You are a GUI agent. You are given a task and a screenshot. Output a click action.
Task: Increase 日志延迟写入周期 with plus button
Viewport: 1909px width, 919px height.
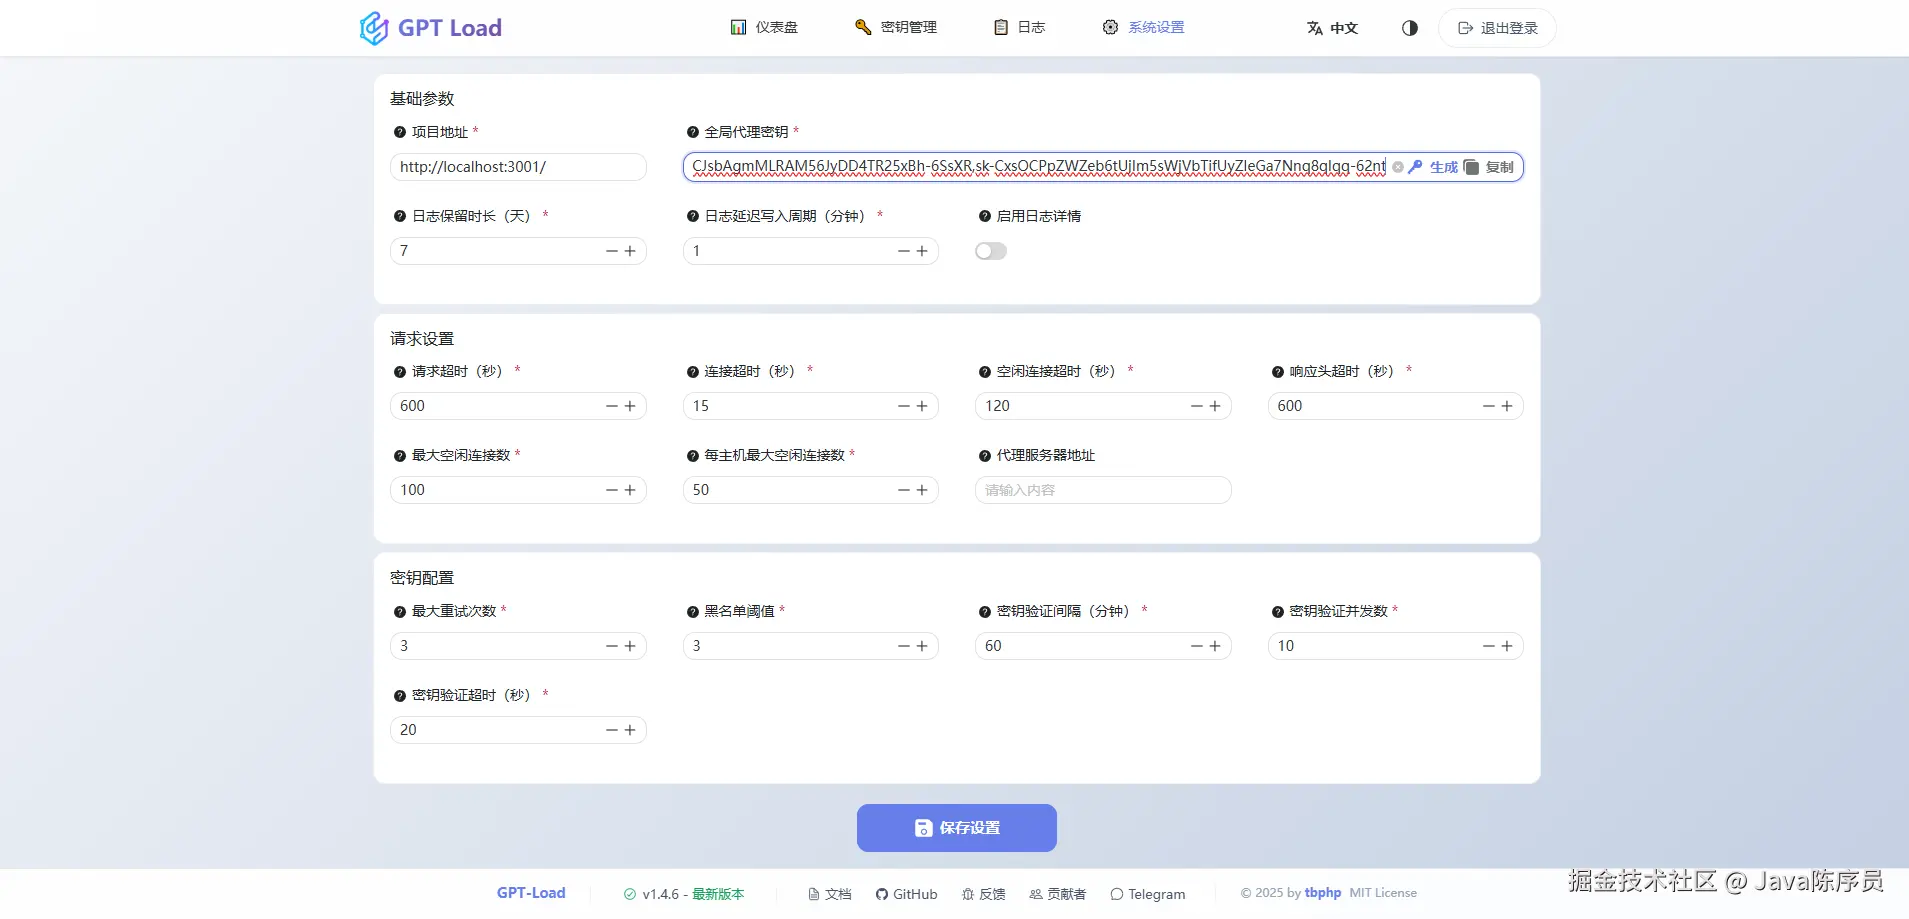[922, 251]
